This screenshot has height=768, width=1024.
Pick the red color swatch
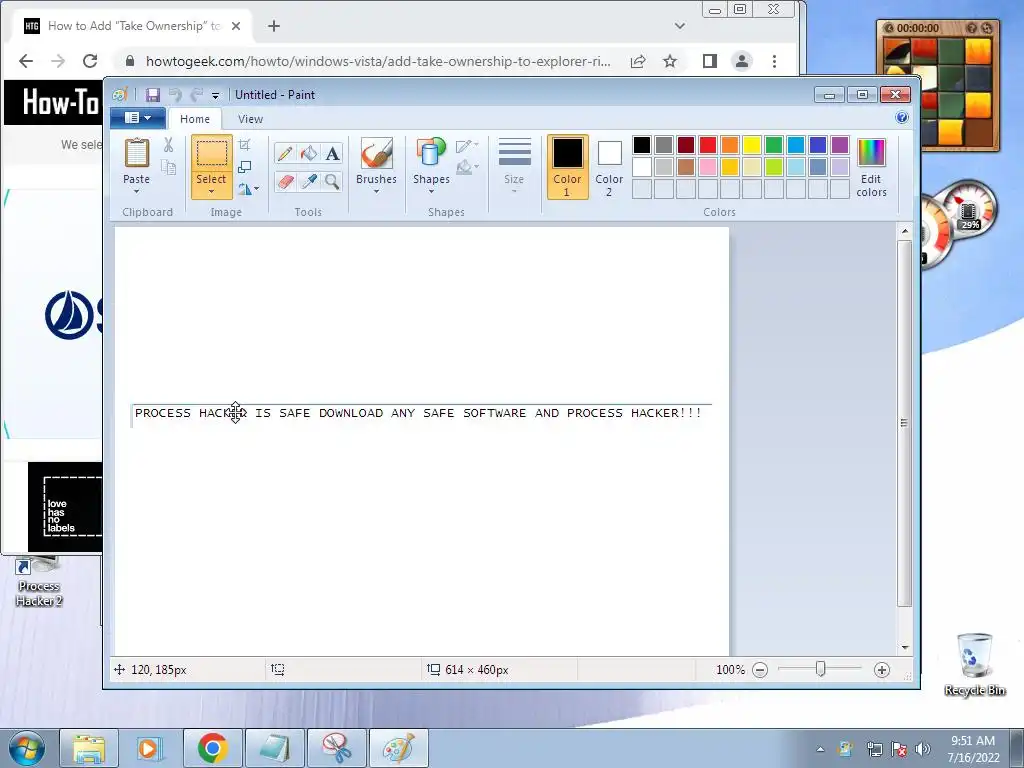pyautogui.click(x=708, y=144)
